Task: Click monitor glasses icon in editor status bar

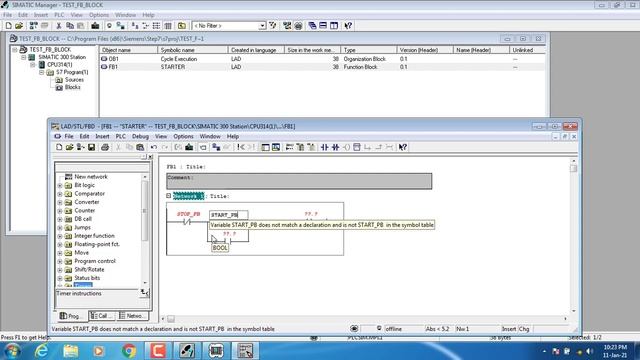Action: click(x=354, y=329)
